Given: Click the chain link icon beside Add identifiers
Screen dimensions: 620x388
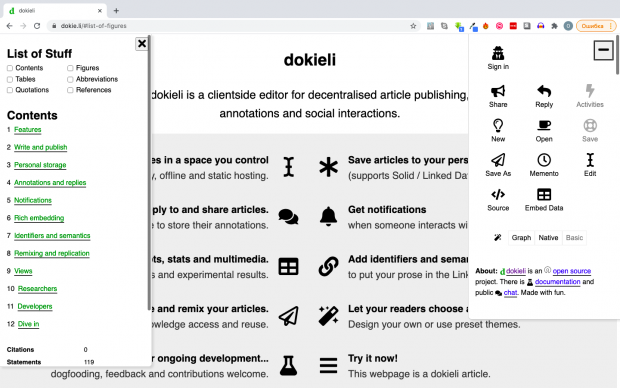Looking at the screenshot, I should (328, 266).
